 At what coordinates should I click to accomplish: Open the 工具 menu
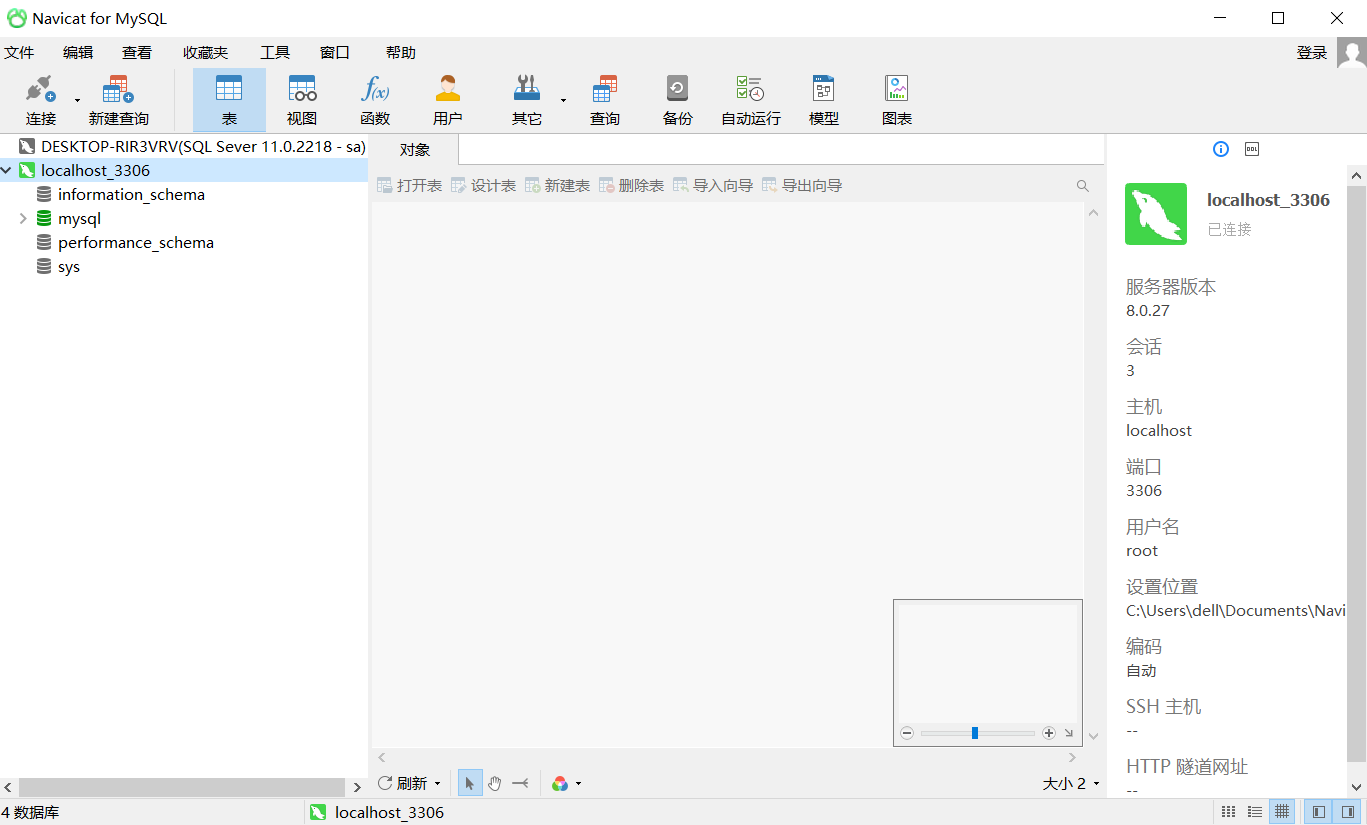[x=275, y=53]
